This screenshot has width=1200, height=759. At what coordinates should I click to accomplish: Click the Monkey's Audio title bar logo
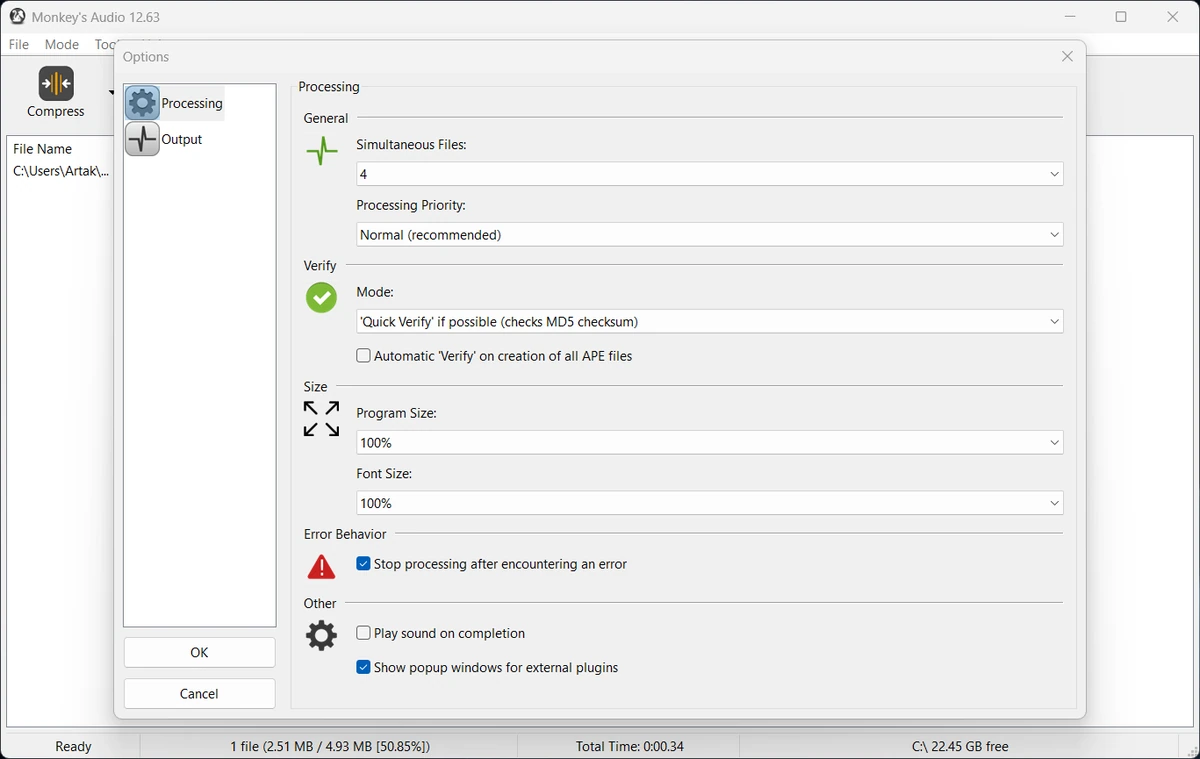coord(17,17)
